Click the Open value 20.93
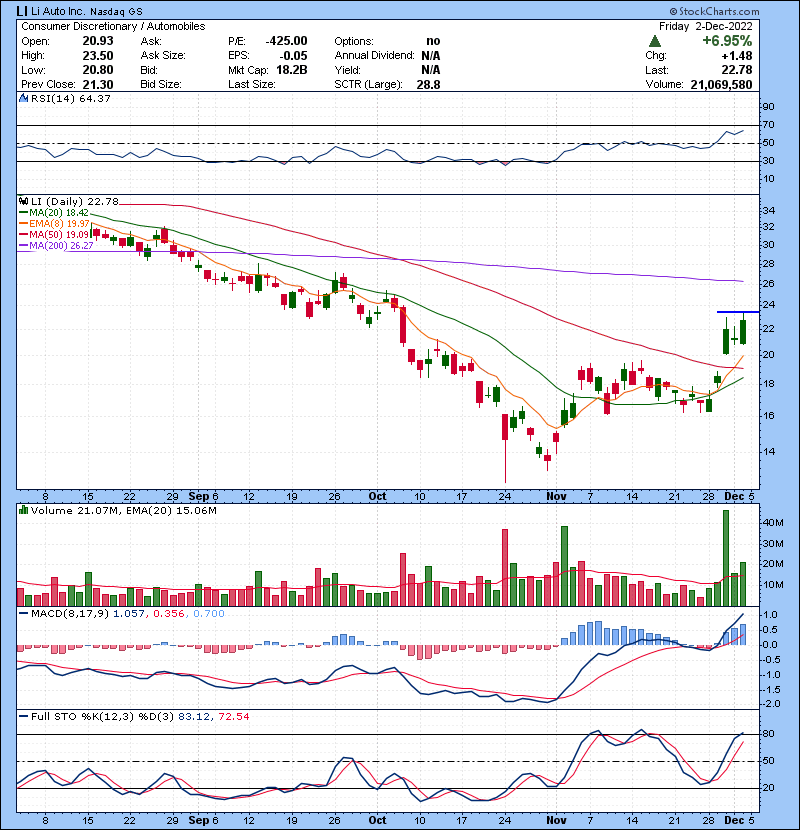 pyautogui.click(x=98, y=41)
